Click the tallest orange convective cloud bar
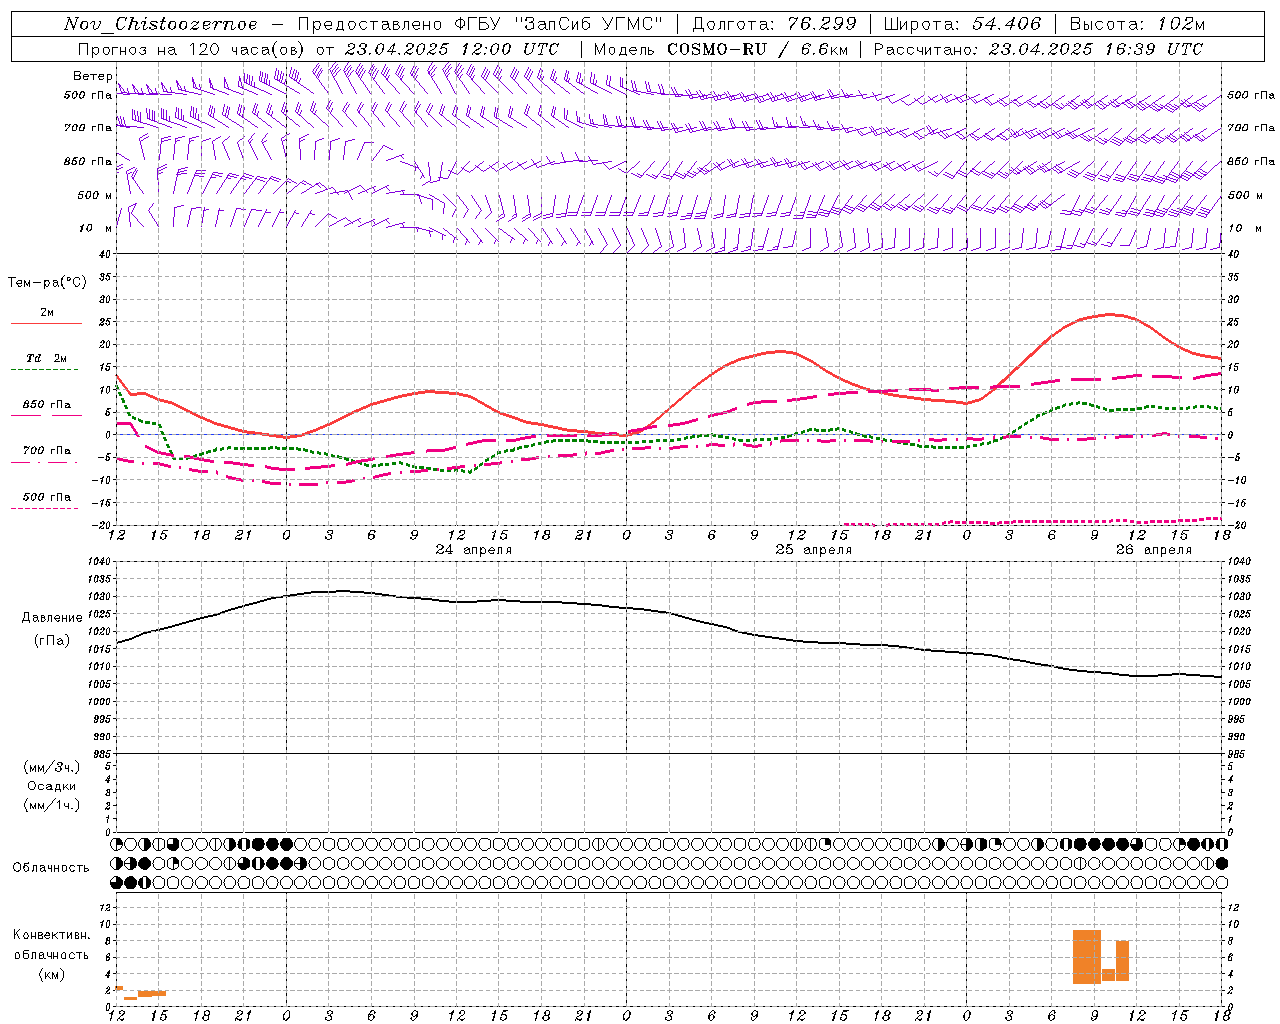1280x1024 pixels. click(1087, 957)
